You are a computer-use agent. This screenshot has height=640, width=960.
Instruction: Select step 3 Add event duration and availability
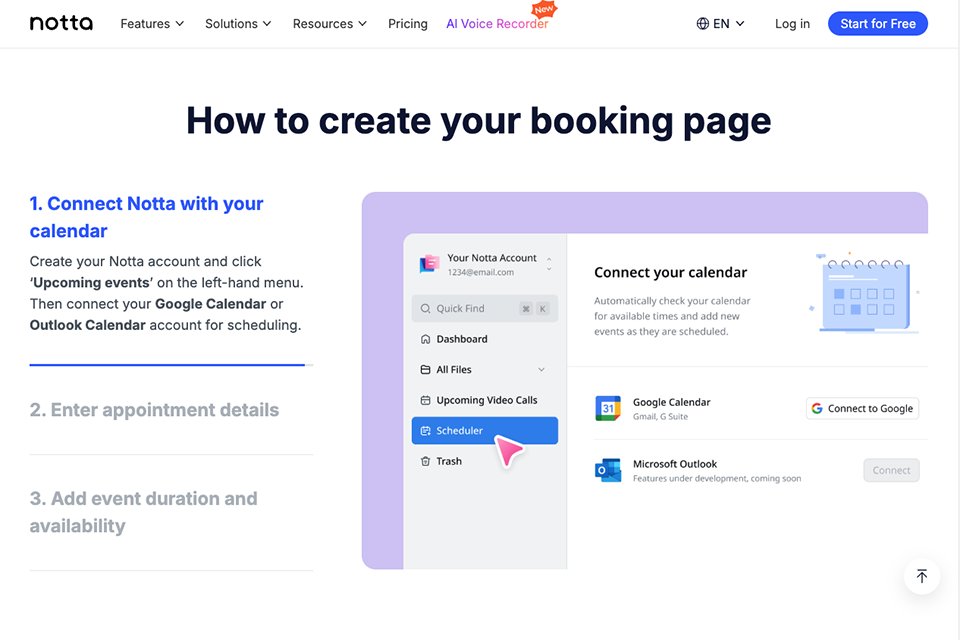point(143,512)
